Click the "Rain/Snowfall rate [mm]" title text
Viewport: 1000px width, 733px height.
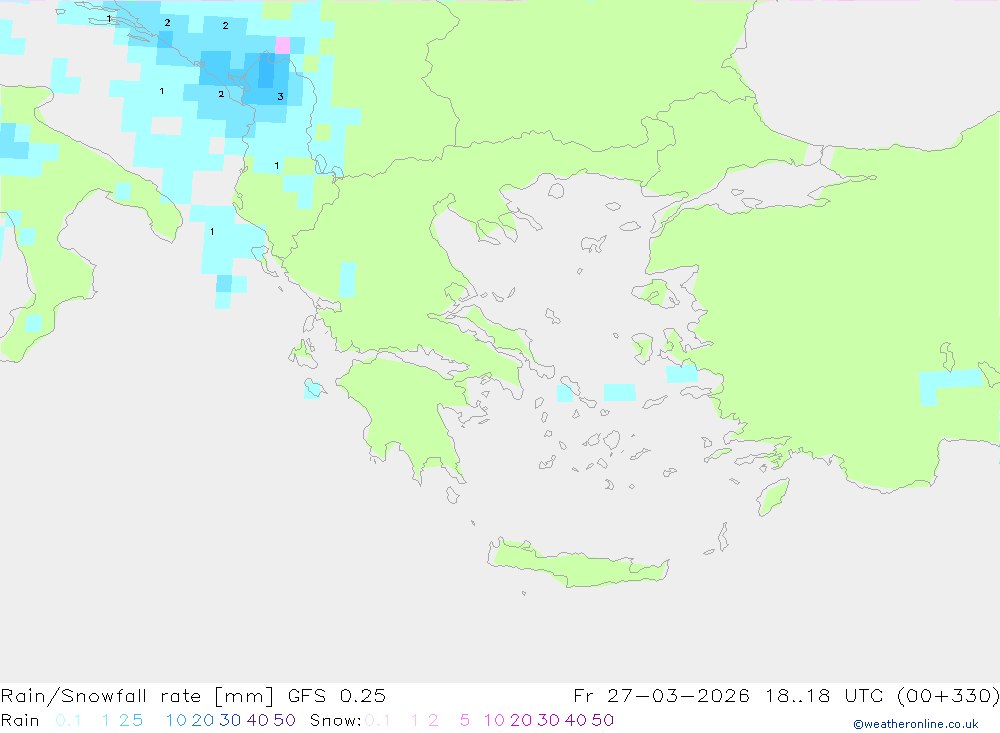pos(137,696)
